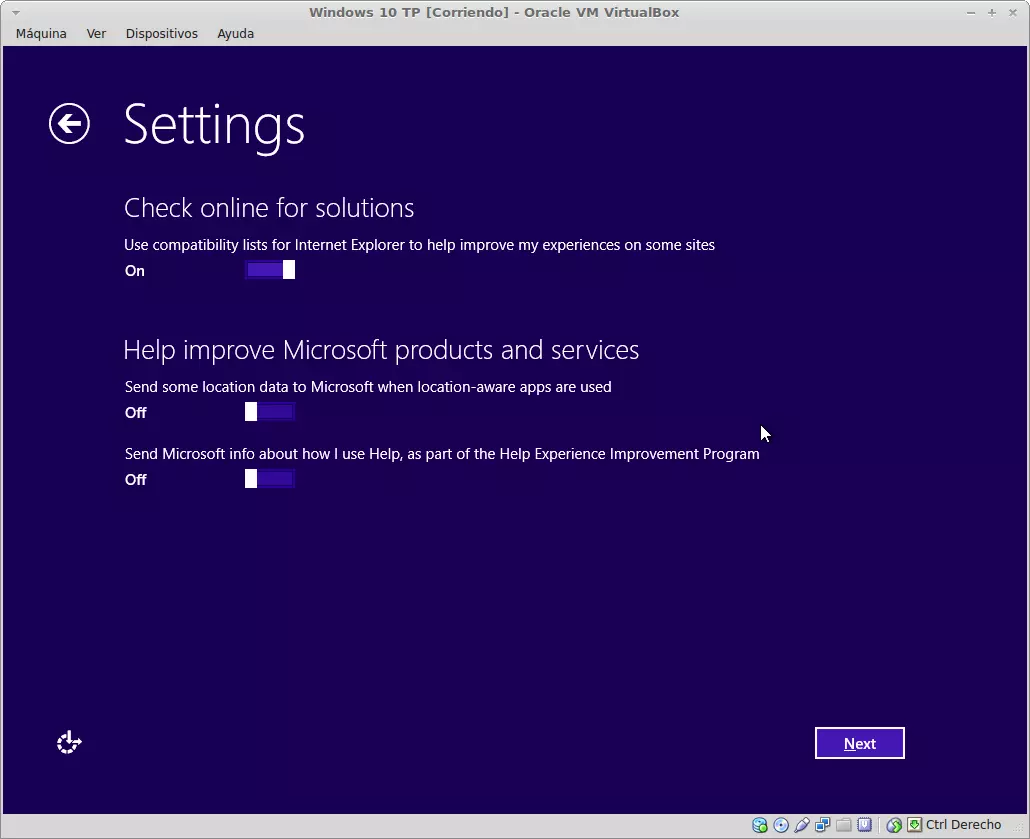
Task: Turn off Internet Explorer compatibility lists toggle
Action: (x=270, y=270)
